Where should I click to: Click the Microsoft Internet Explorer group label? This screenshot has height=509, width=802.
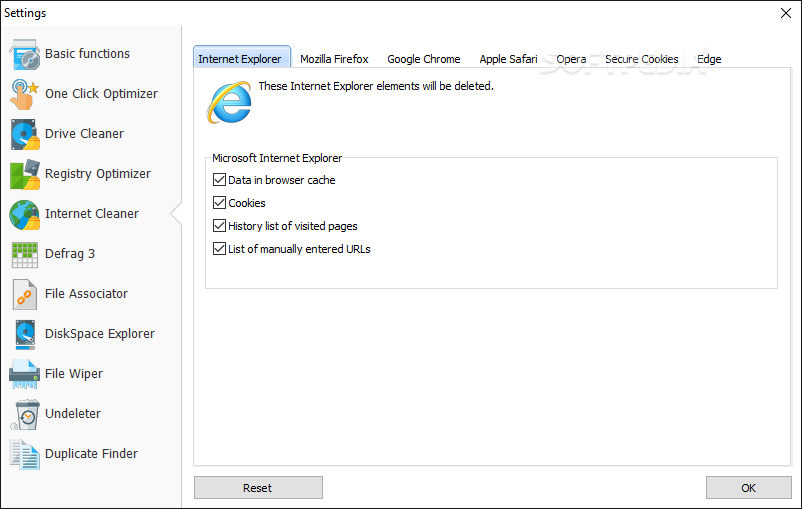277,158
